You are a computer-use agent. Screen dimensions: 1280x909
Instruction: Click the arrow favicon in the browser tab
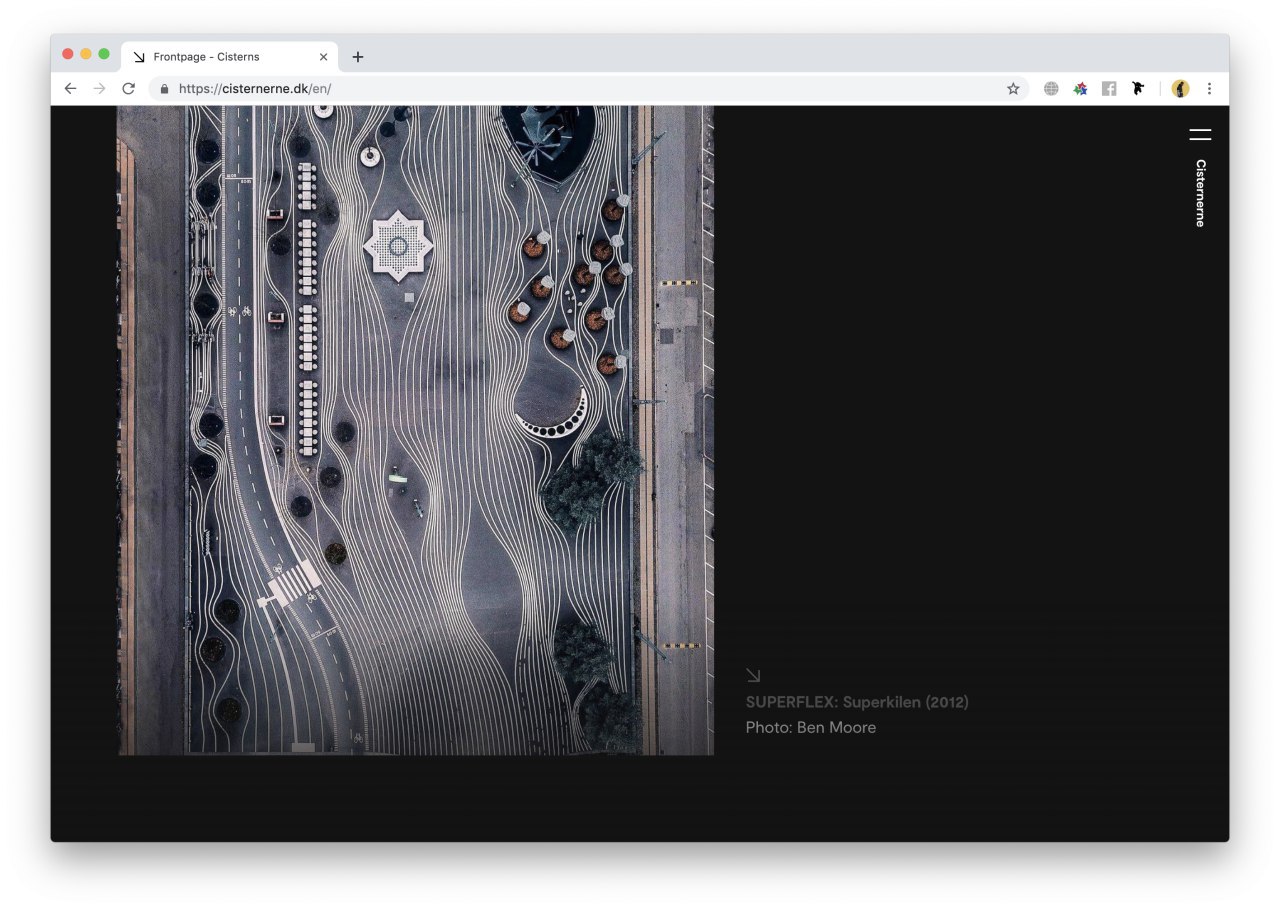tap(139, 57)
